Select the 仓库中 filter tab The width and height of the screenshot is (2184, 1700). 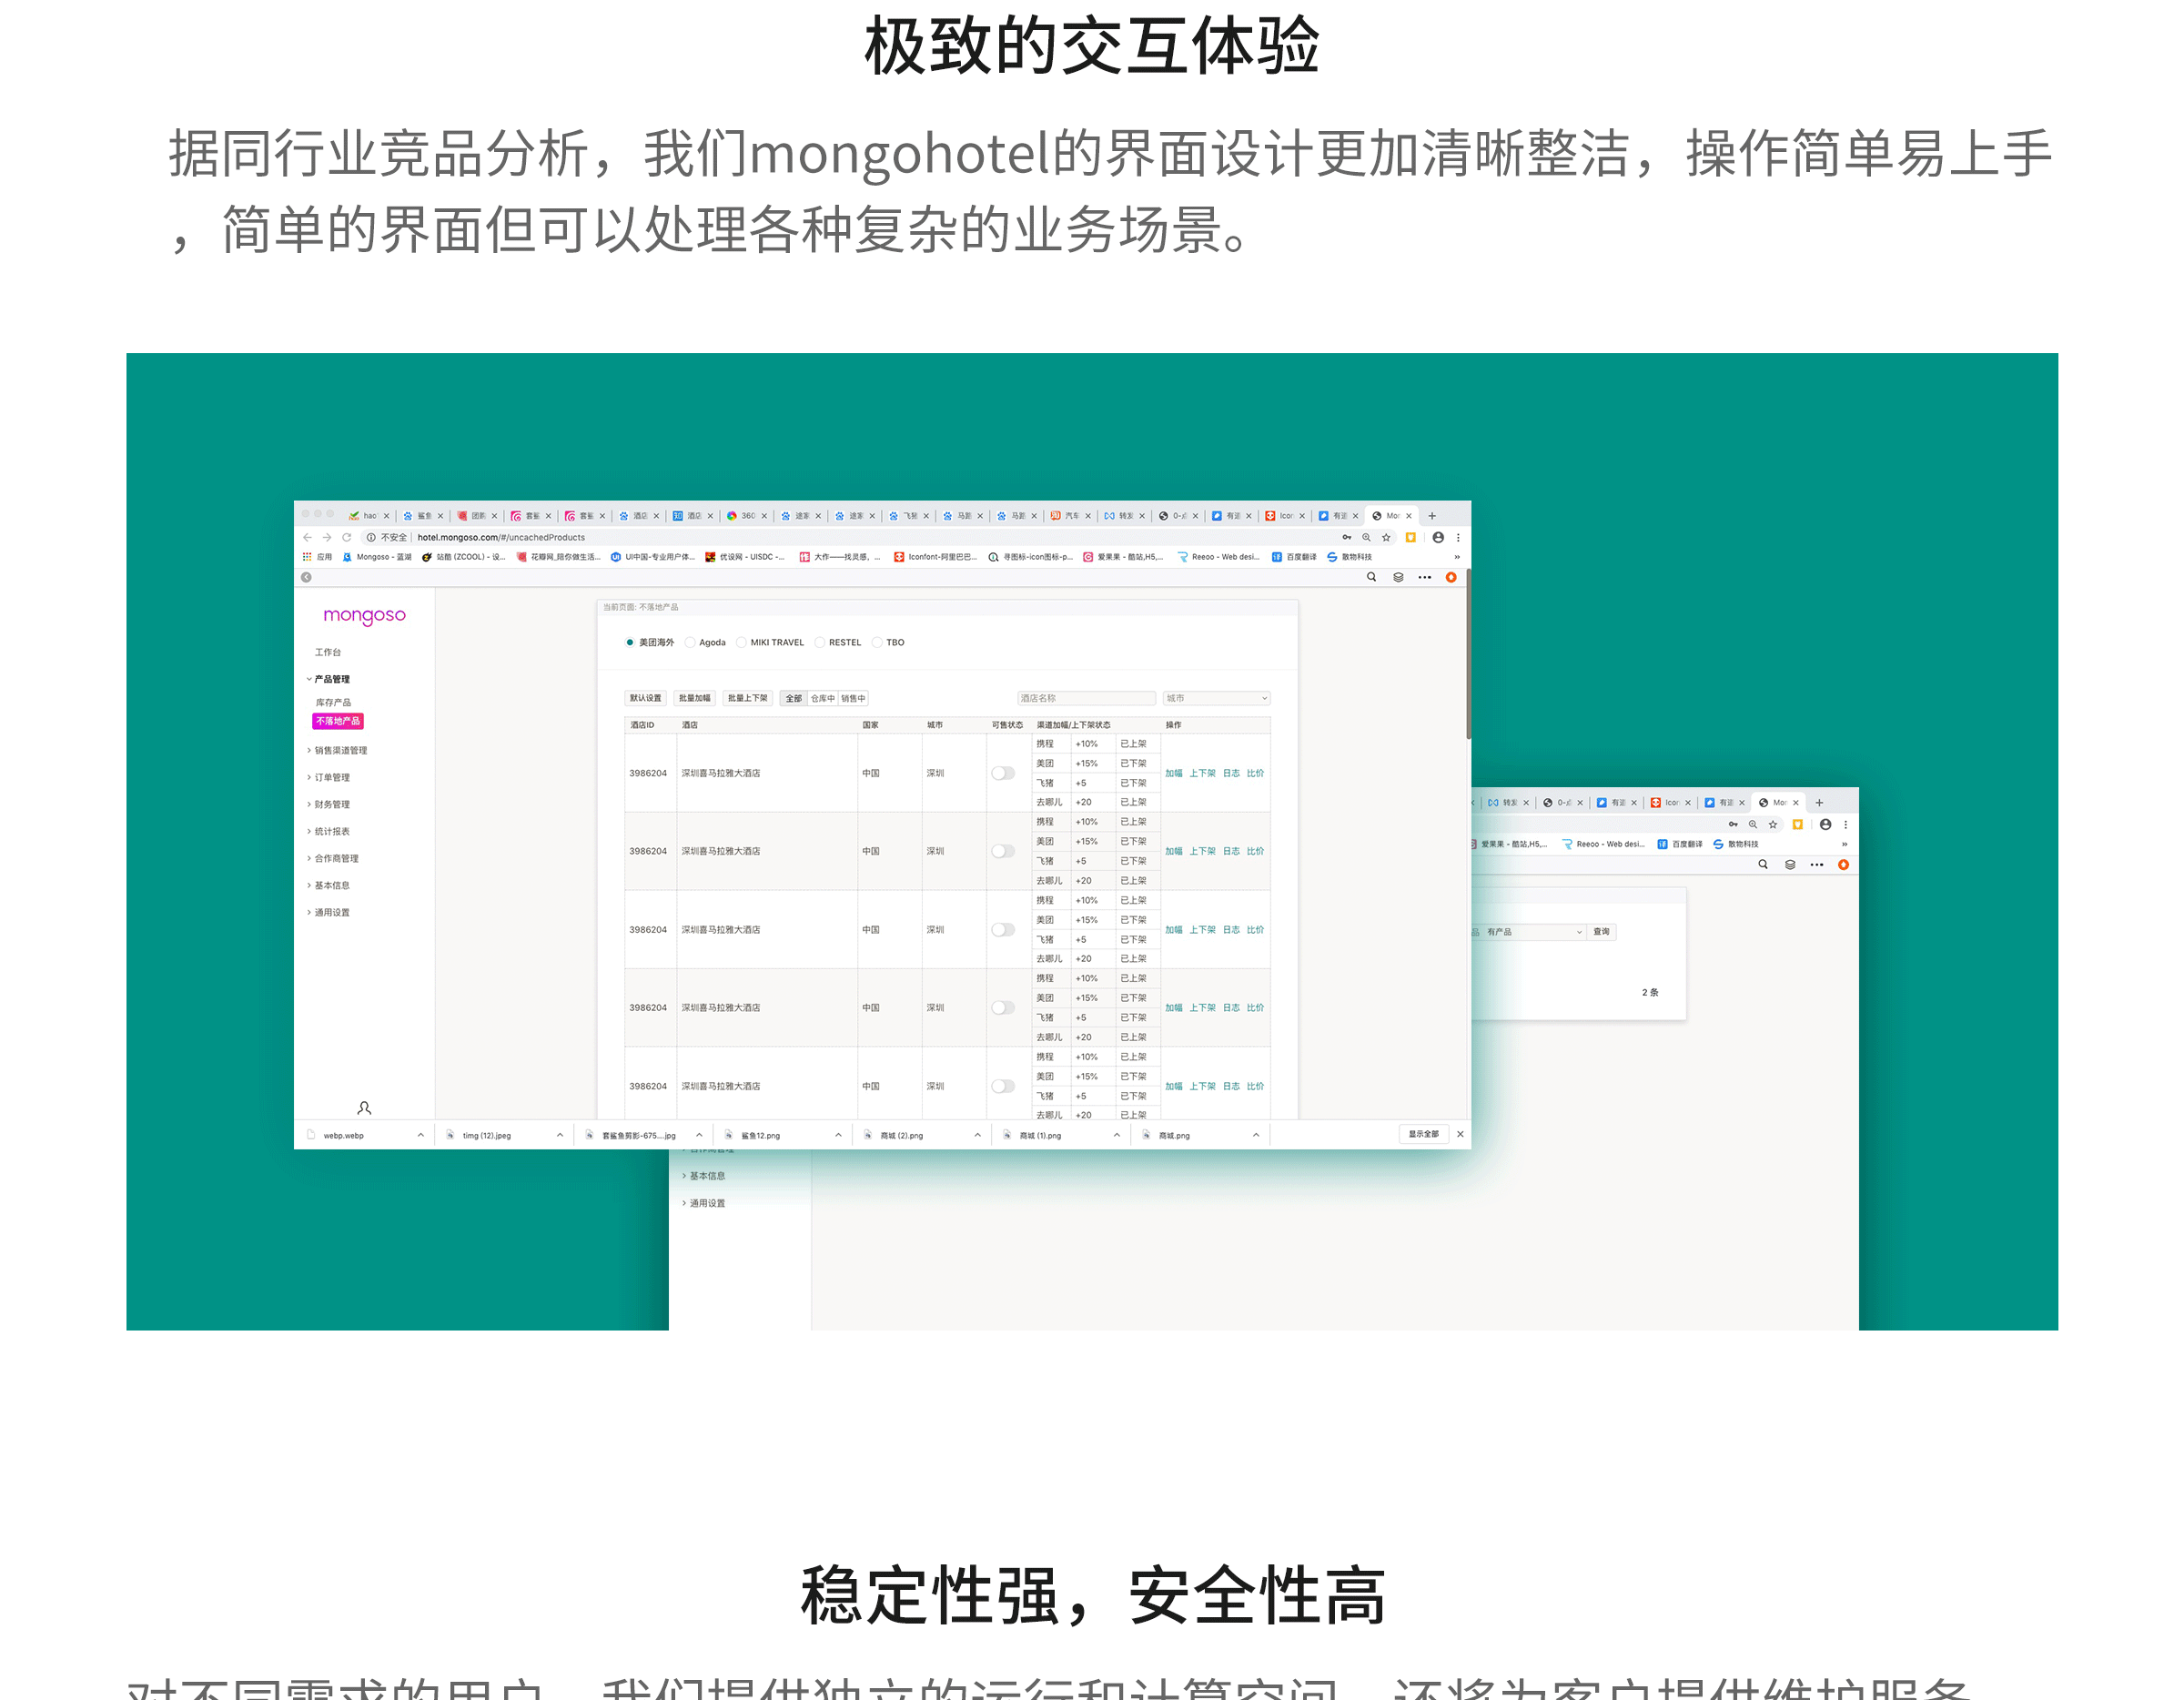(822, 698)
